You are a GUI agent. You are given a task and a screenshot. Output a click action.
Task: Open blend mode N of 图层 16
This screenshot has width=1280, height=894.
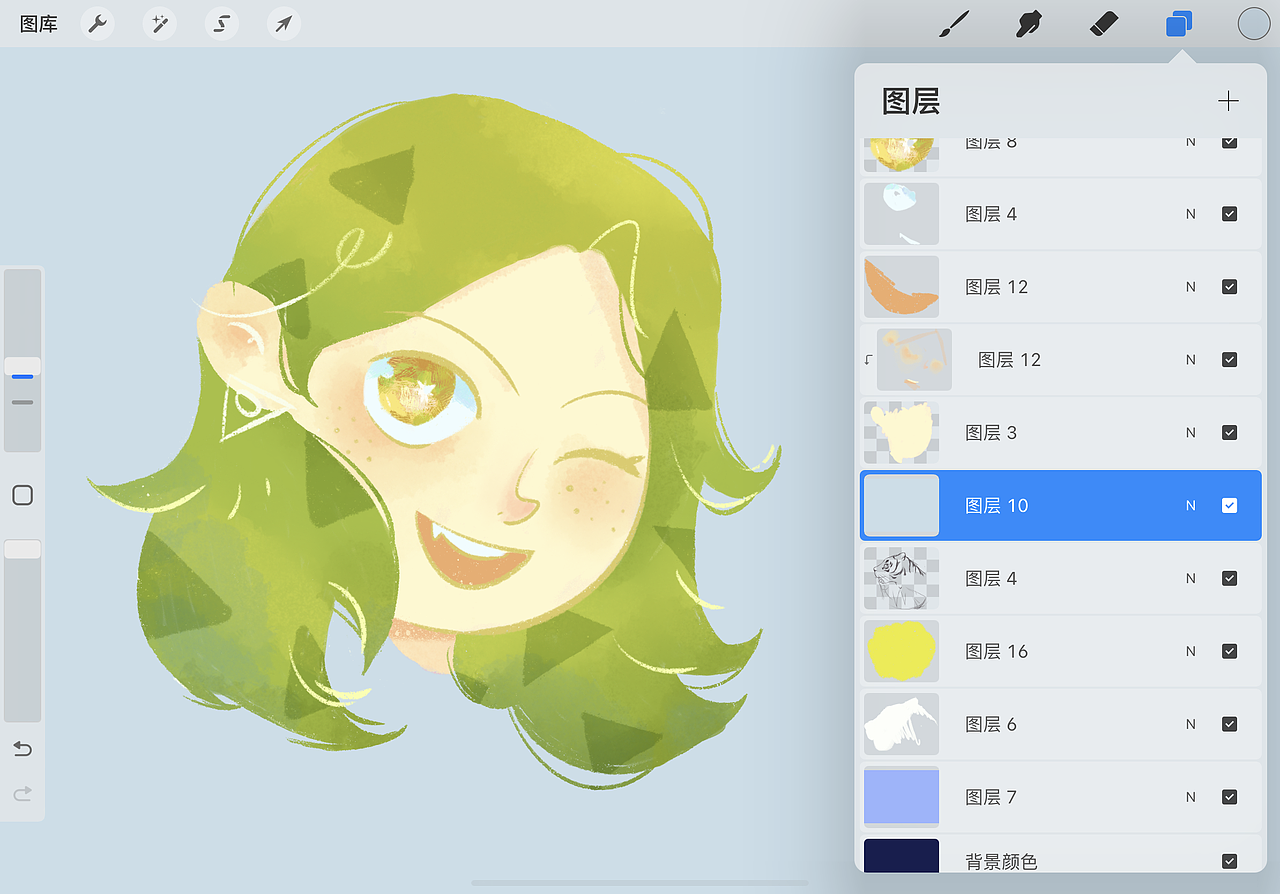pyautogui.click(x=1190, y=651)
